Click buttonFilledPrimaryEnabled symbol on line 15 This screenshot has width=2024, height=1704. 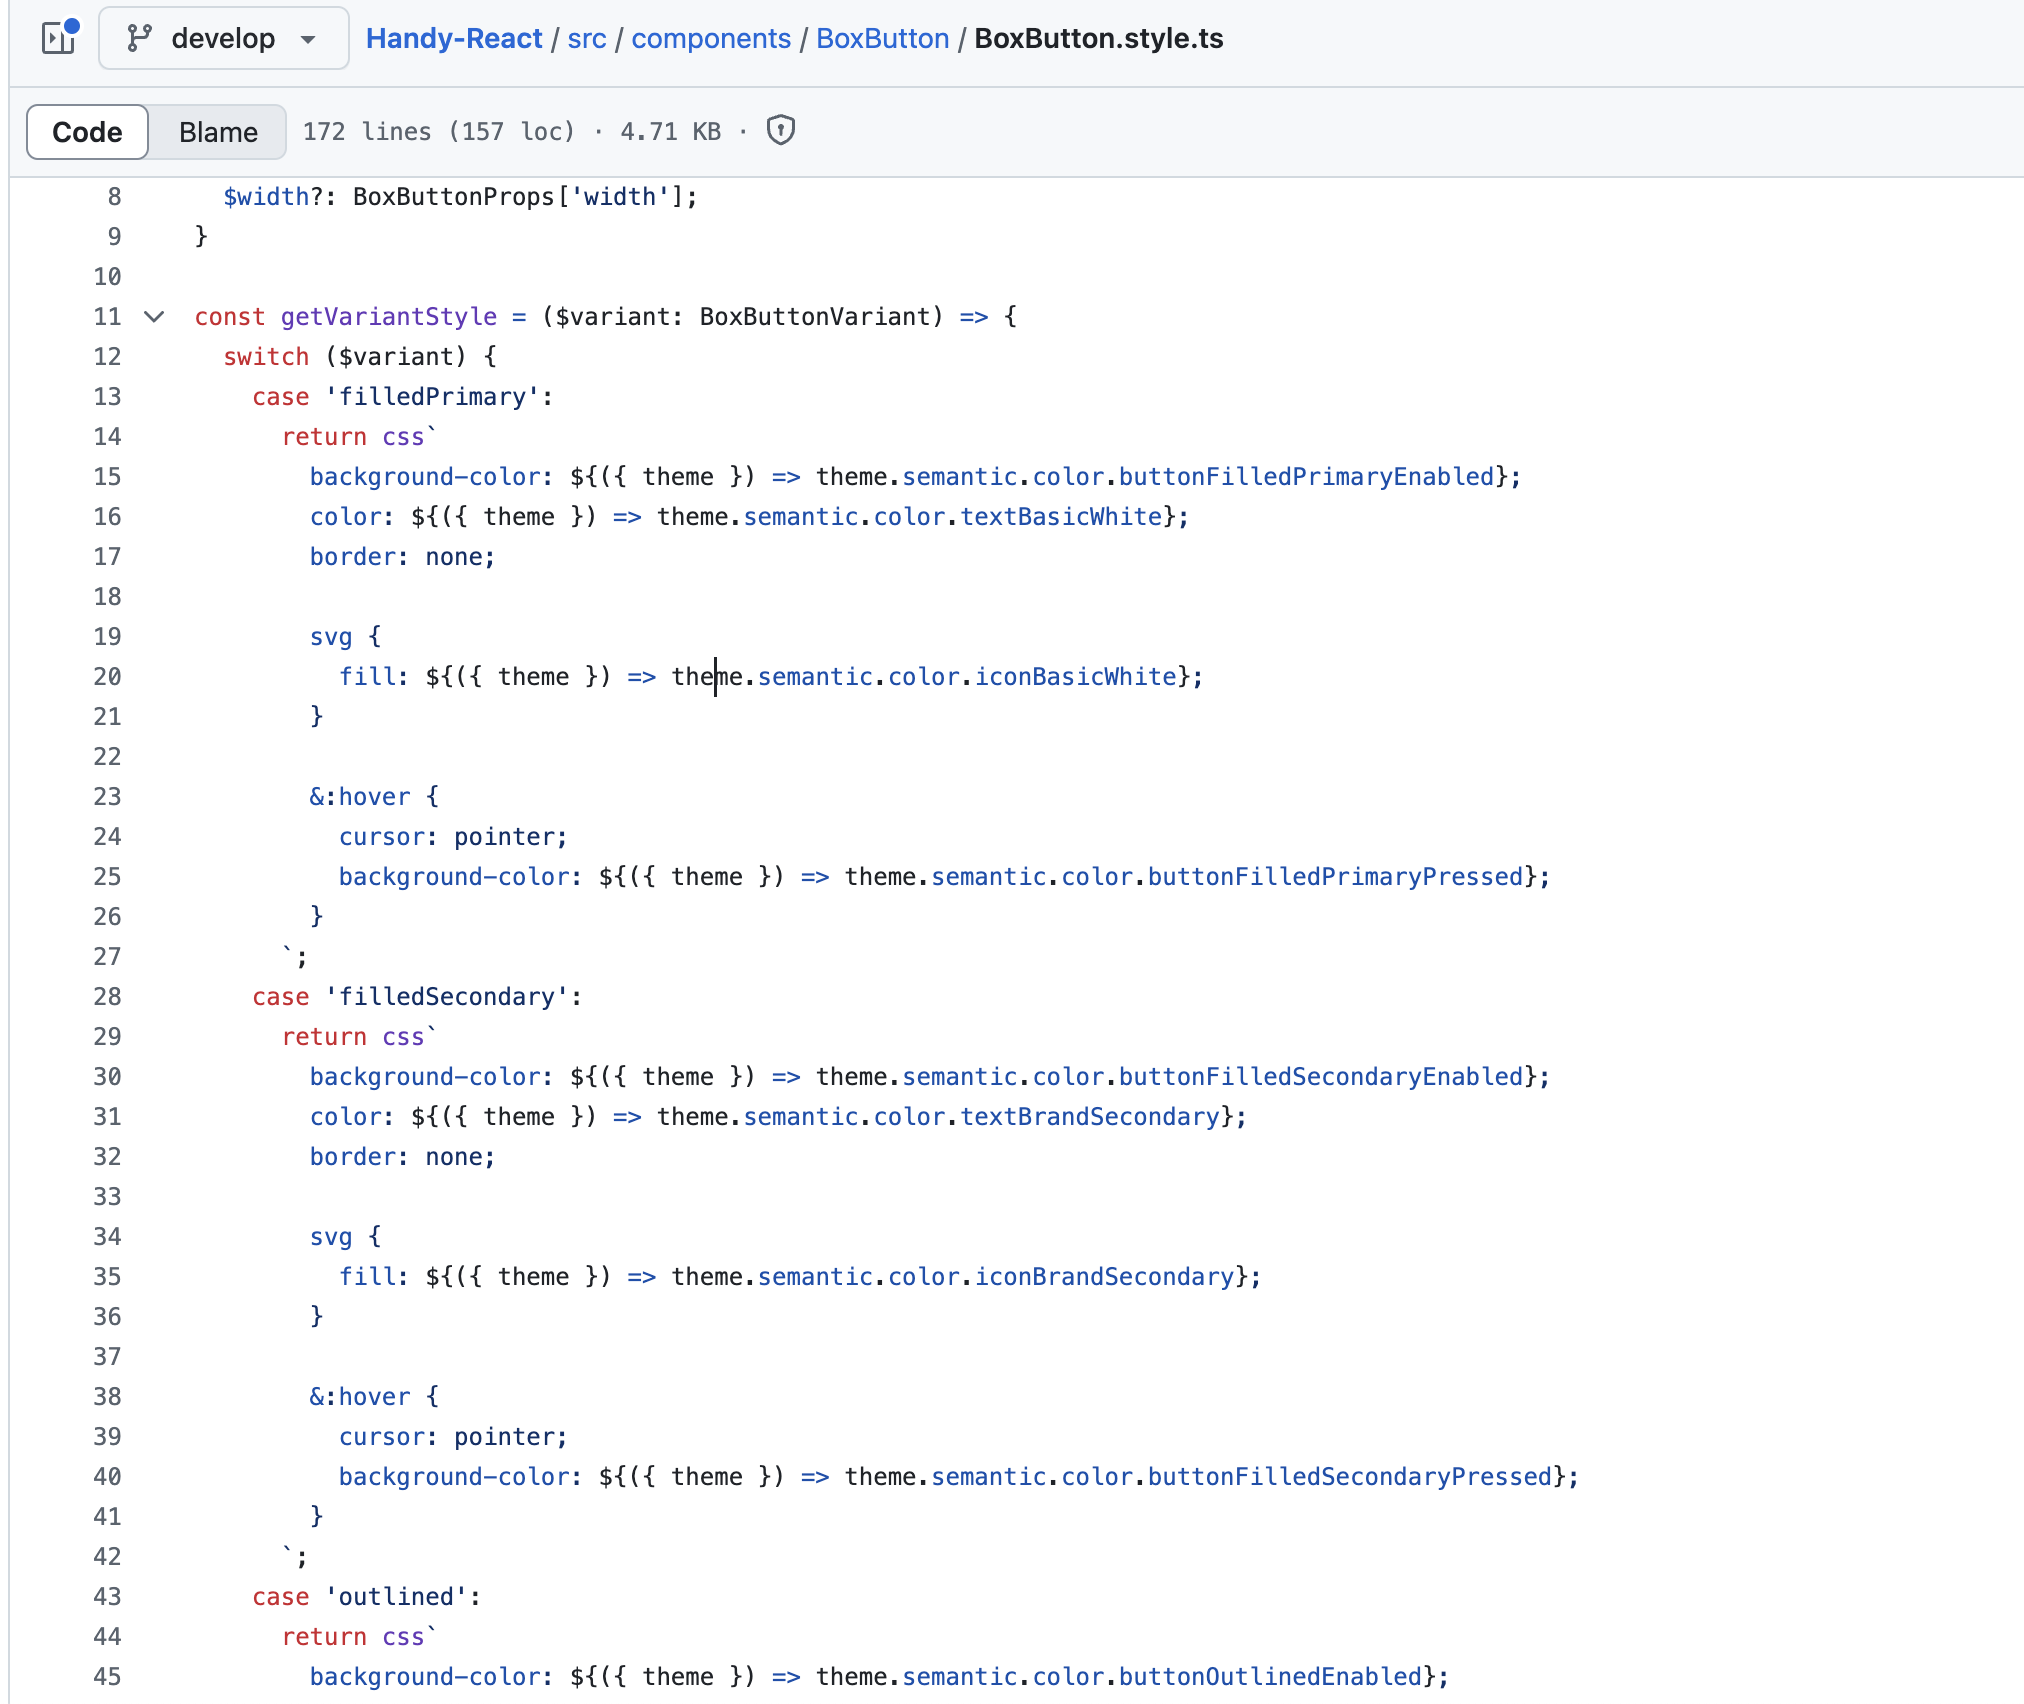coord(1306,477)
